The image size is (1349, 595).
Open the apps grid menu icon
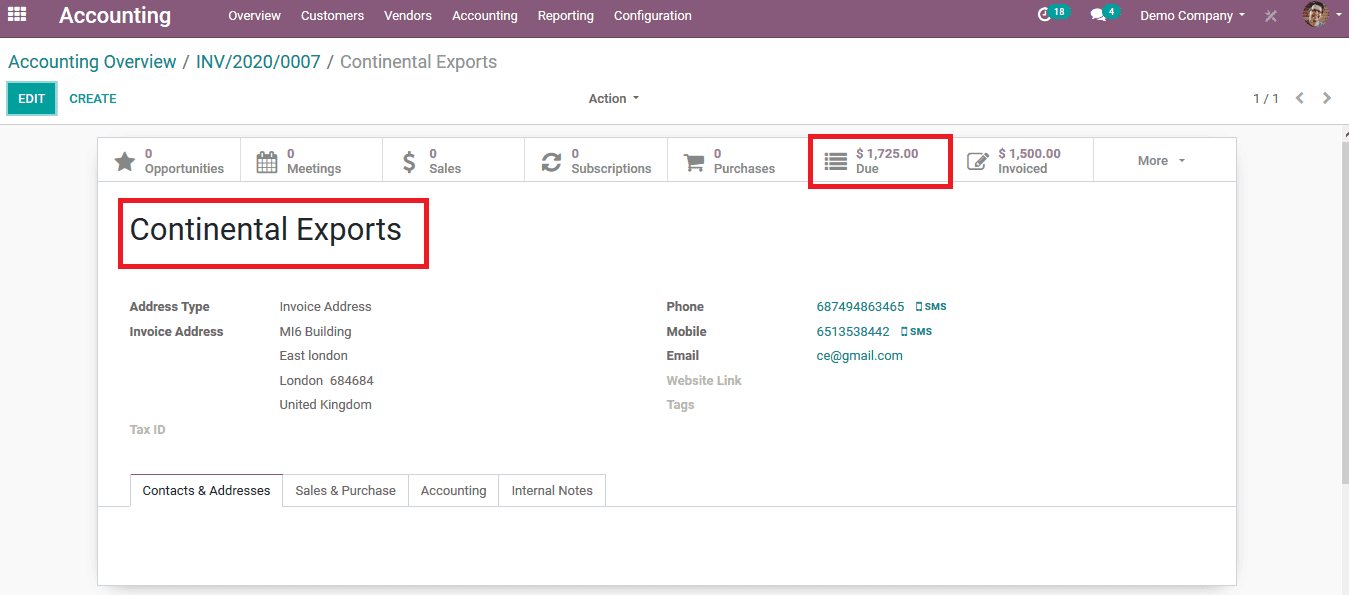coord(17,15)
